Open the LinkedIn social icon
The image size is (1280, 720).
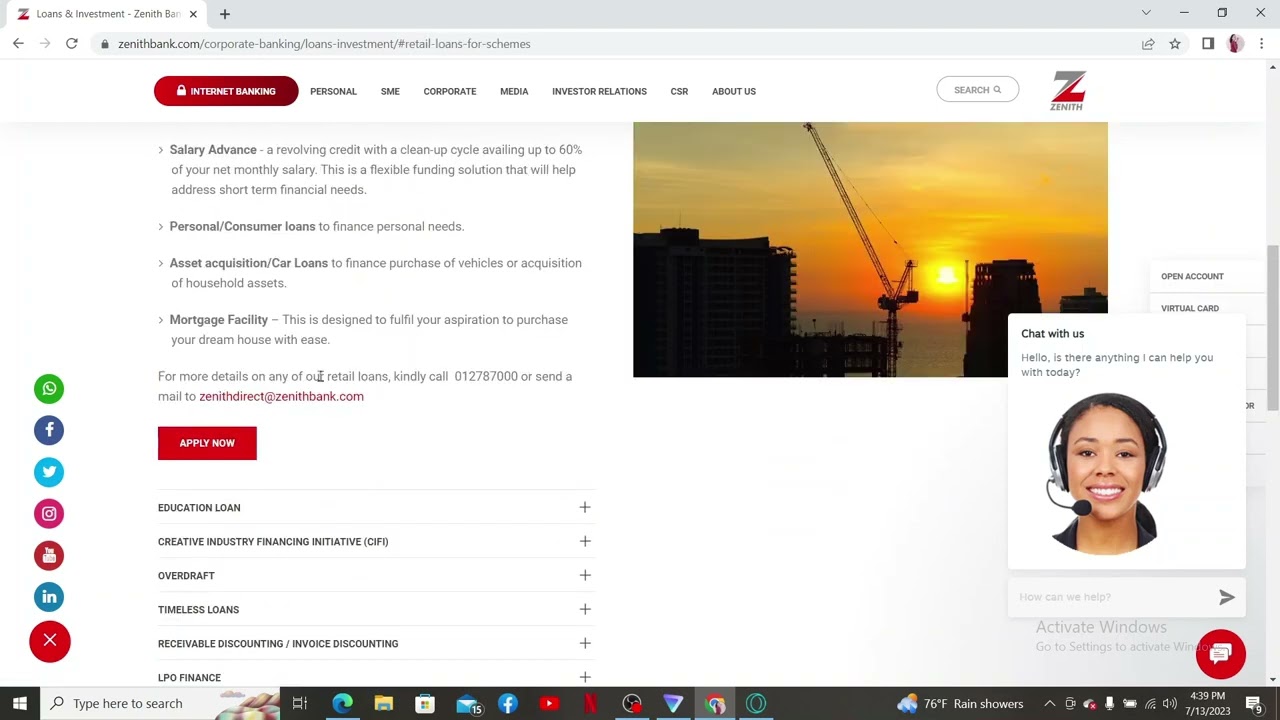point(49,597)
